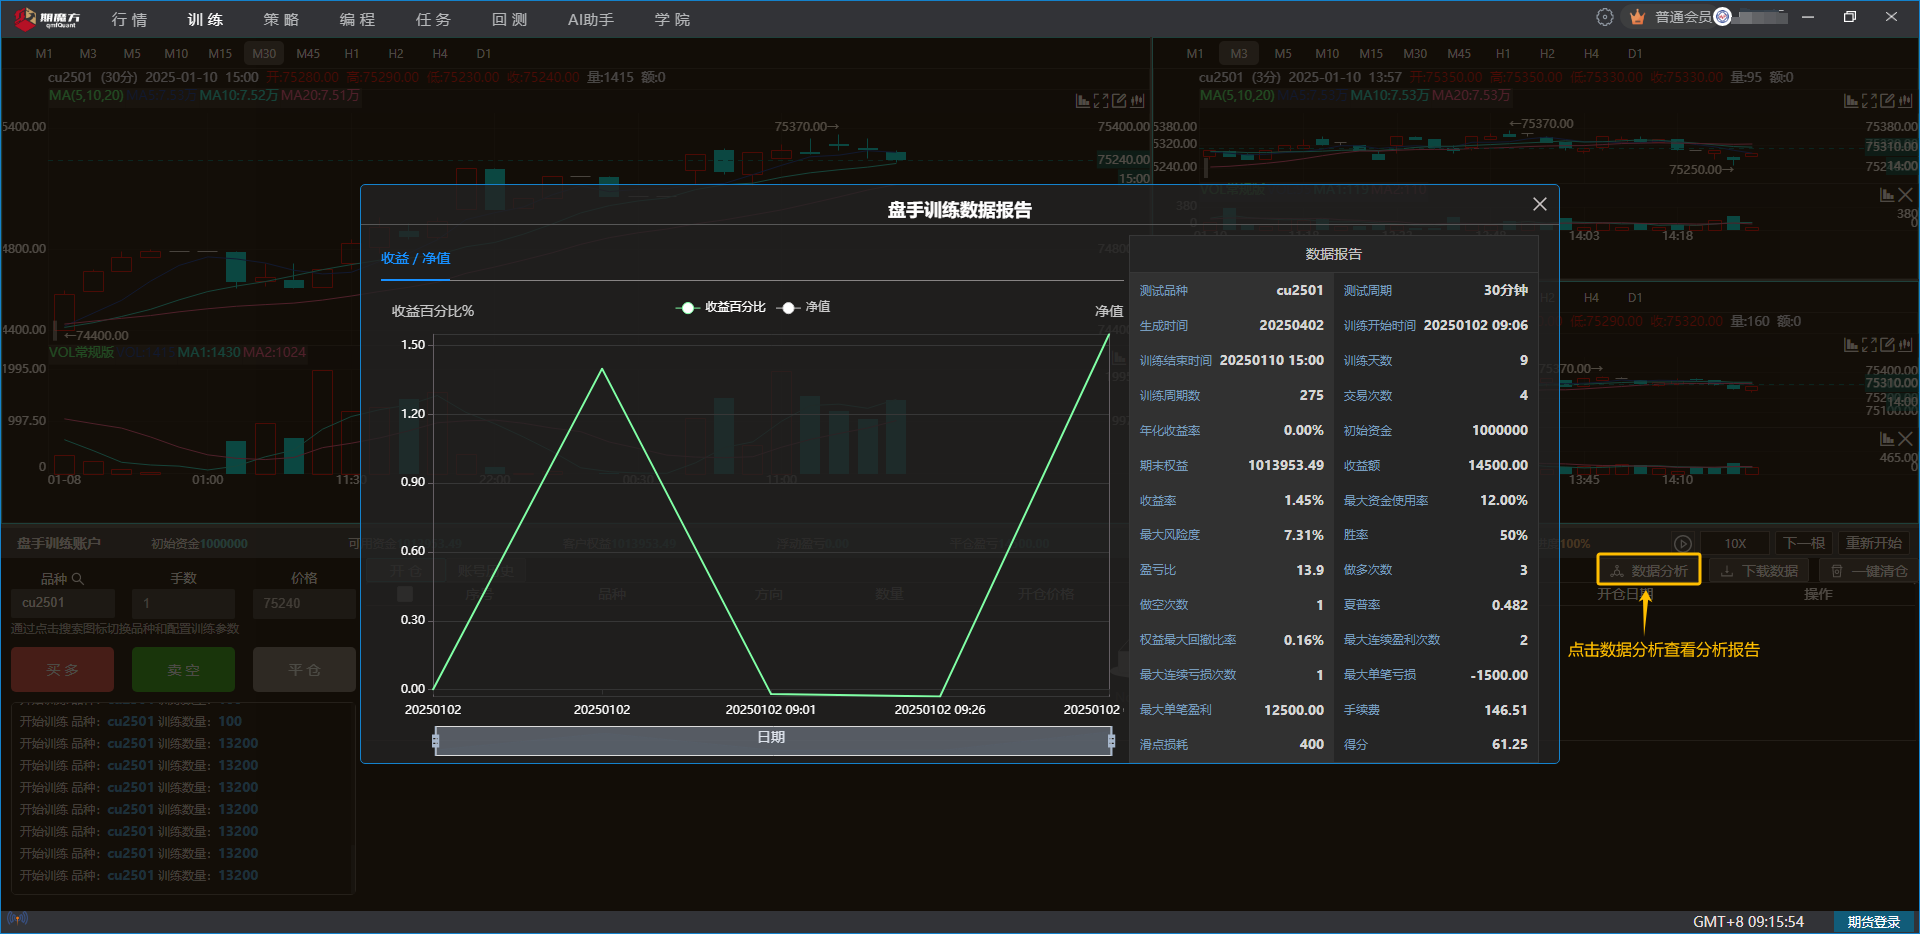
Task: Grab the left handle of 日期 slider
Action: click(x=435, y=740)
